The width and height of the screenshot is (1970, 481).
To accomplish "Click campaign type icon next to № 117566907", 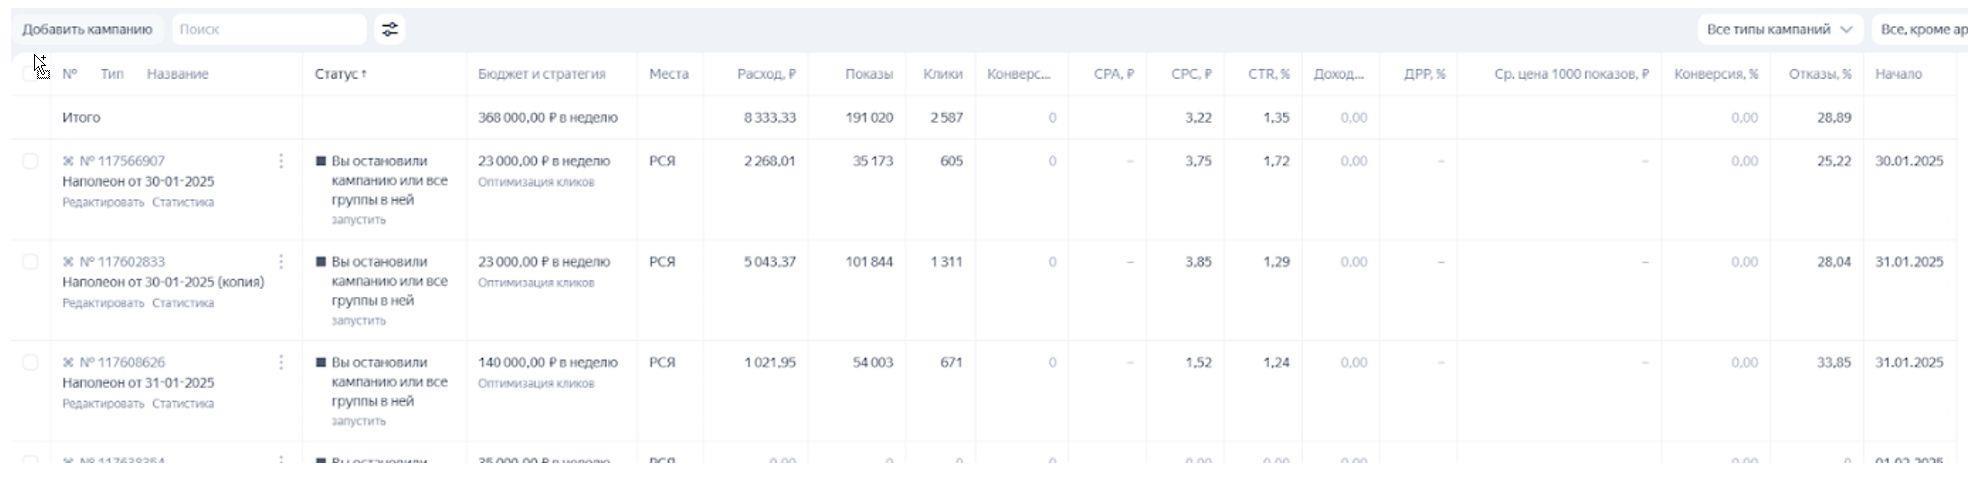I will [68, 161].
